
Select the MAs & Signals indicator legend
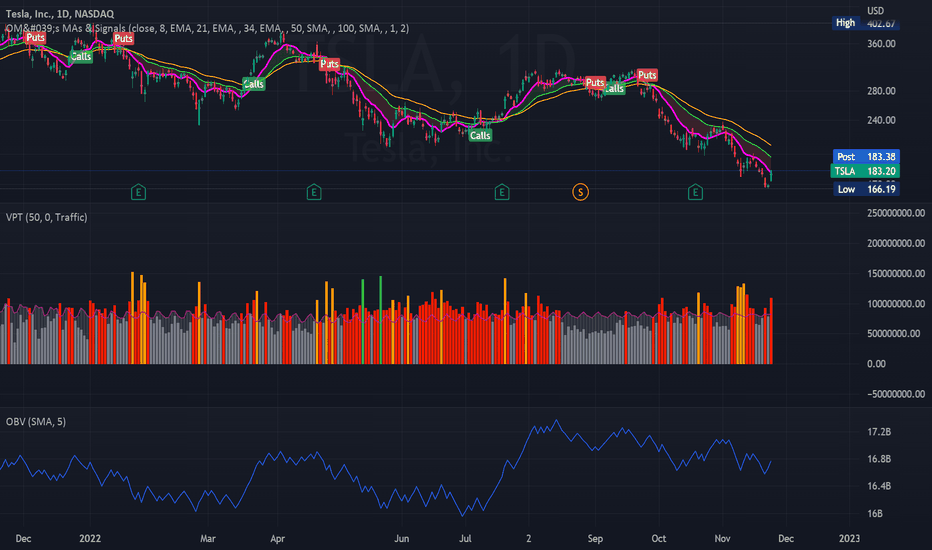click(x=207, y=28)
